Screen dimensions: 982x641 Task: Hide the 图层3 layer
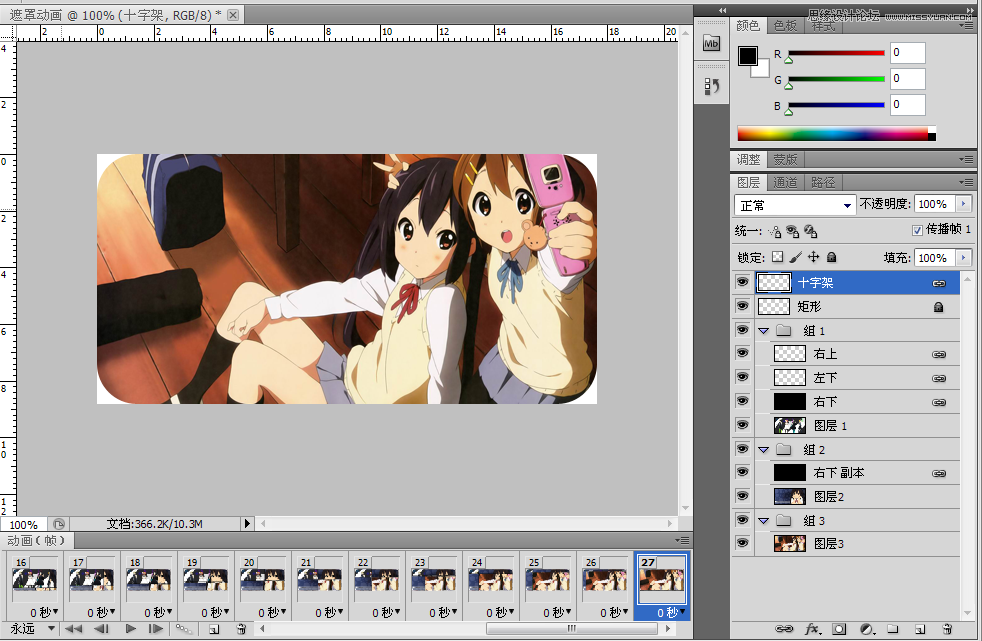coord(743,543)
